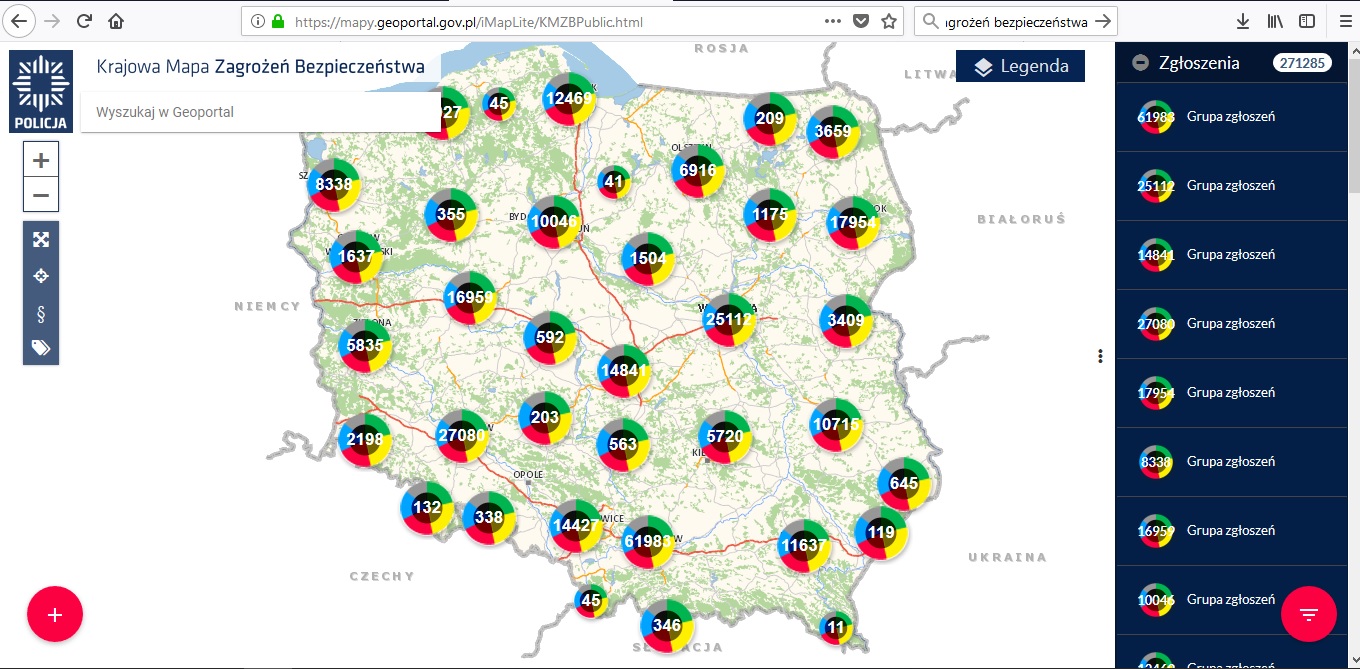
Task: Bookmark the page with the star icon
Action: pos(888,21)
